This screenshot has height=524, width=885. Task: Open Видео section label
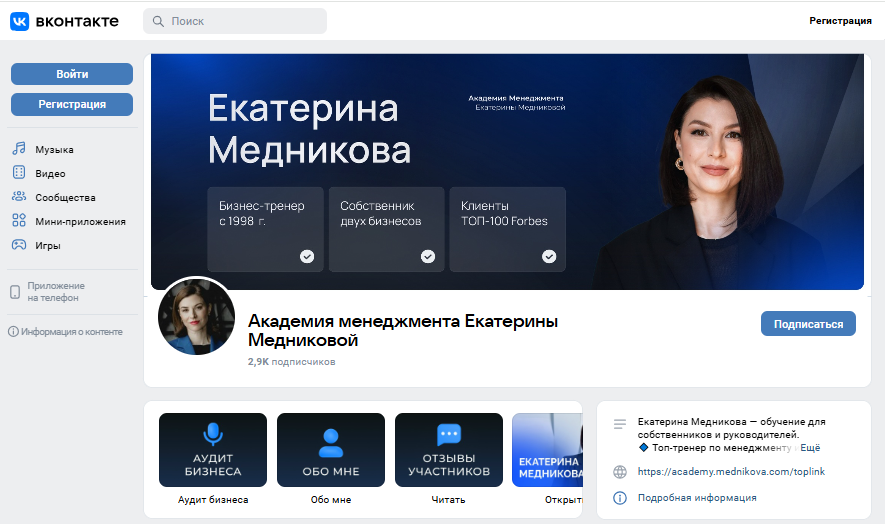(x=50, y=174)
